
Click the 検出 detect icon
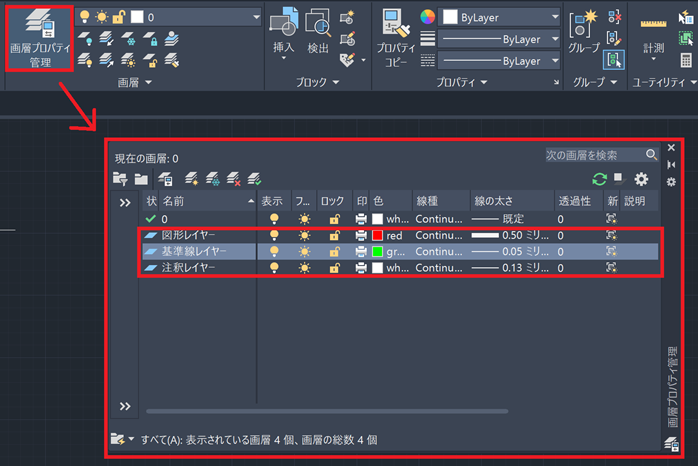tap(318, 23)
